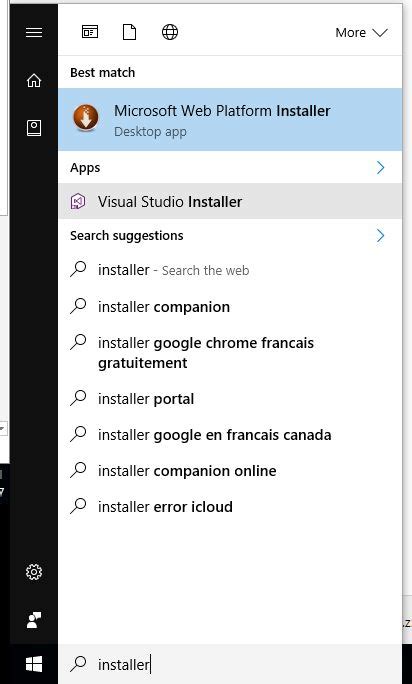Choose 'installer companion online' suggestion

(x=230, y=471)
